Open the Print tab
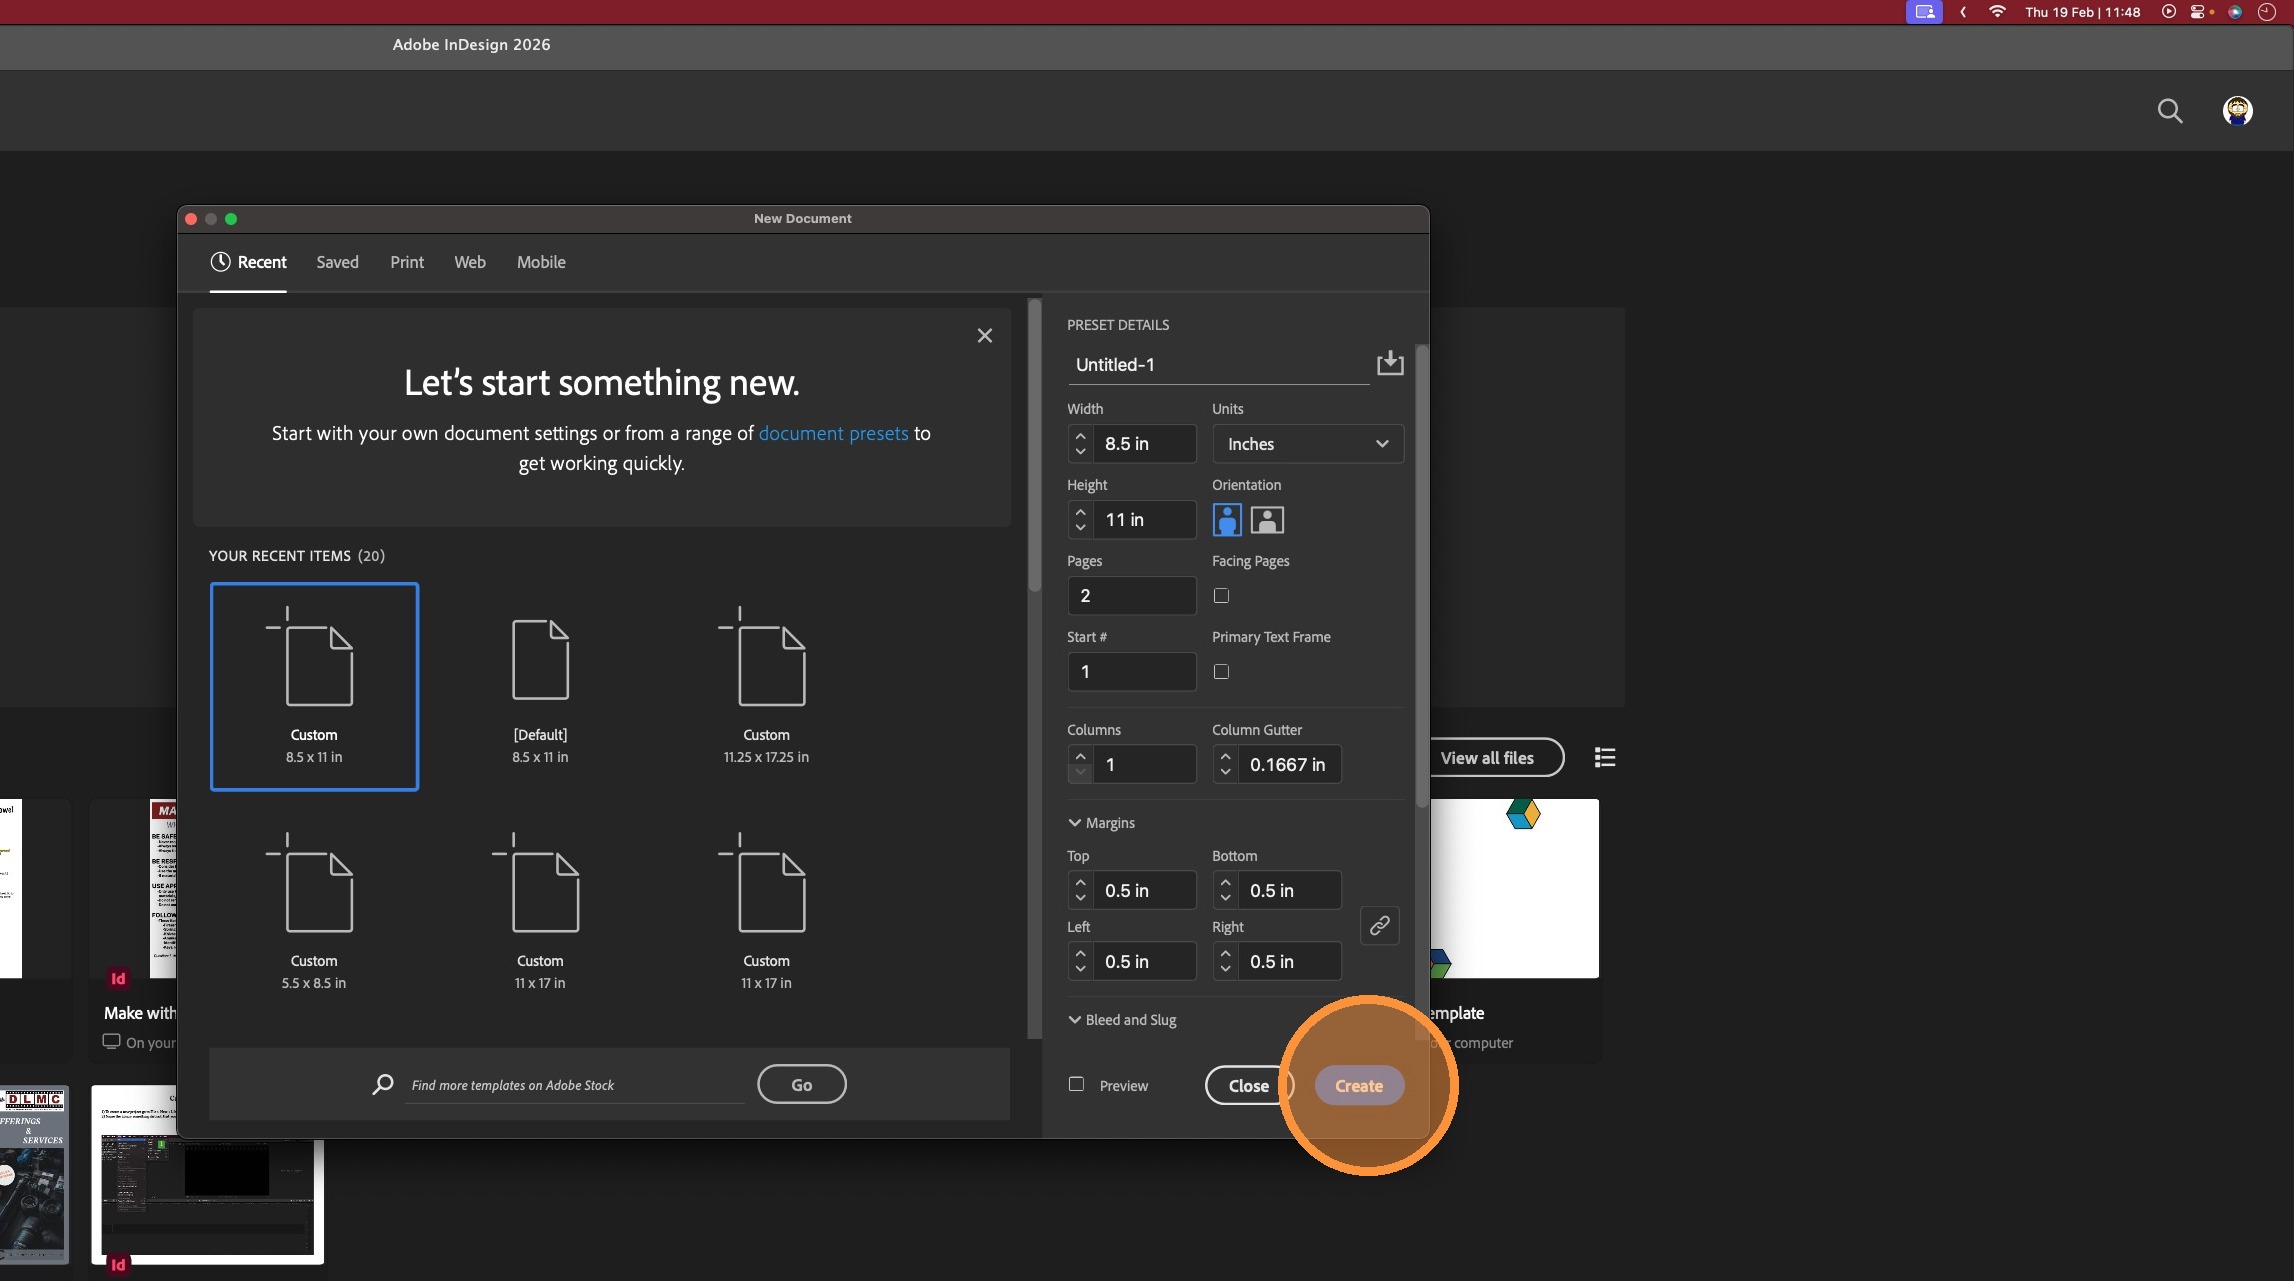This screenshot has height=1281, width=2294. pos(407,262)
